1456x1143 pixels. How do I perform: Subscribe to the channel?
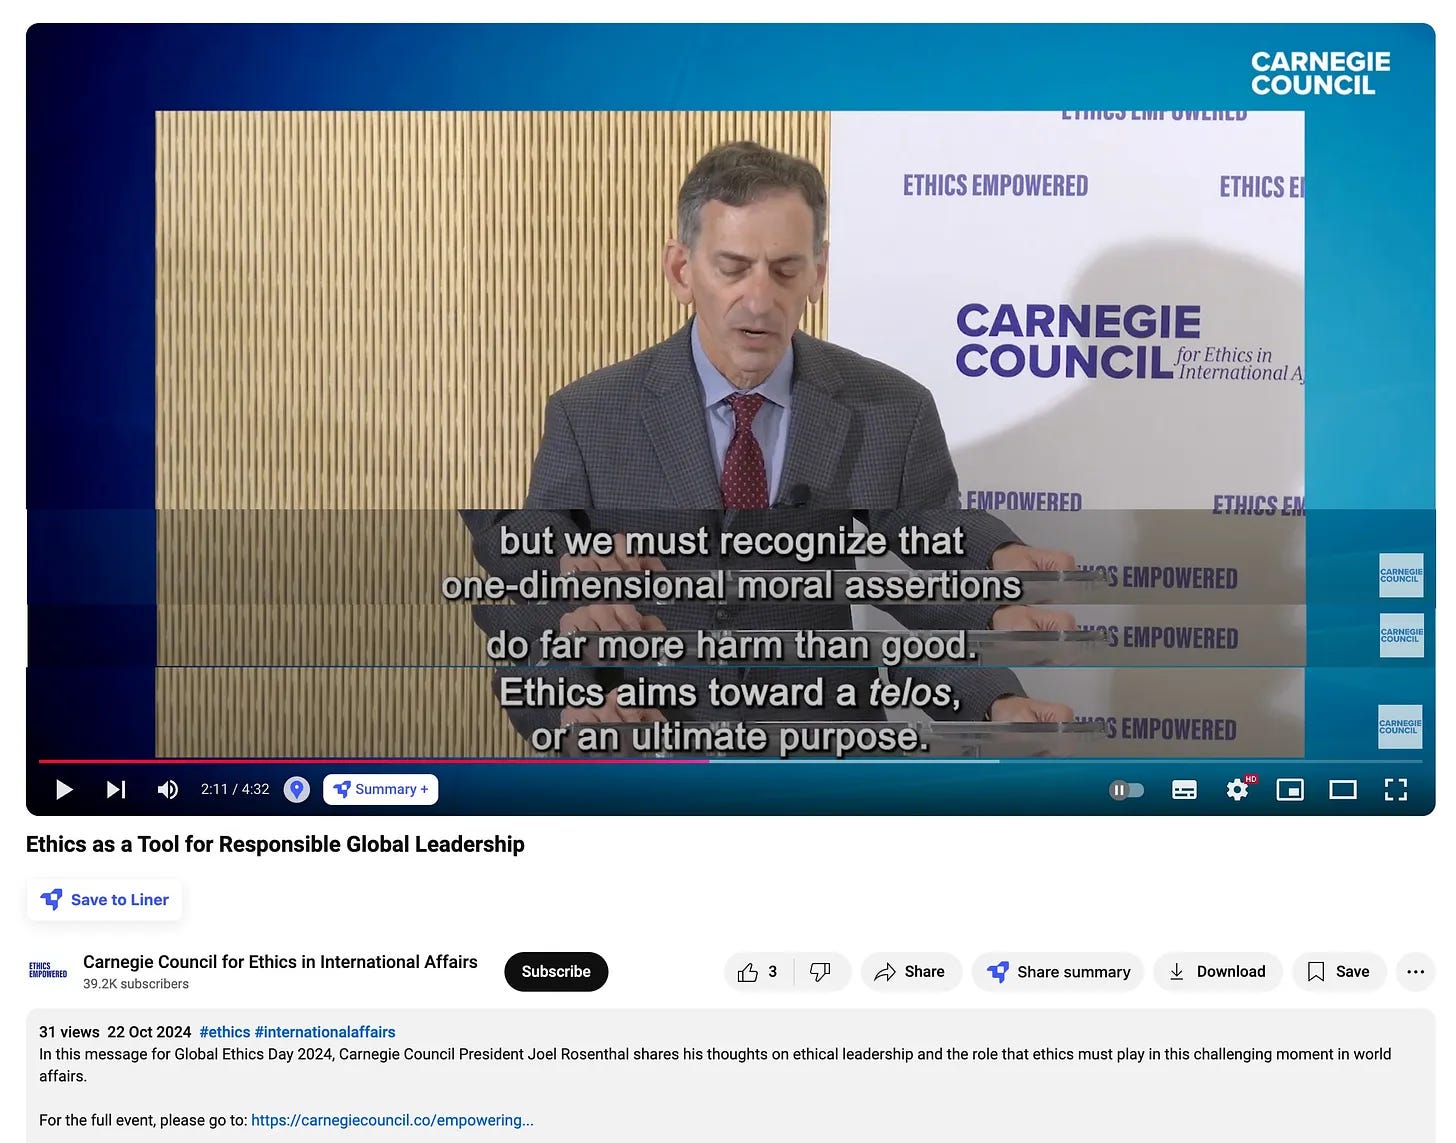coord(556,972)
